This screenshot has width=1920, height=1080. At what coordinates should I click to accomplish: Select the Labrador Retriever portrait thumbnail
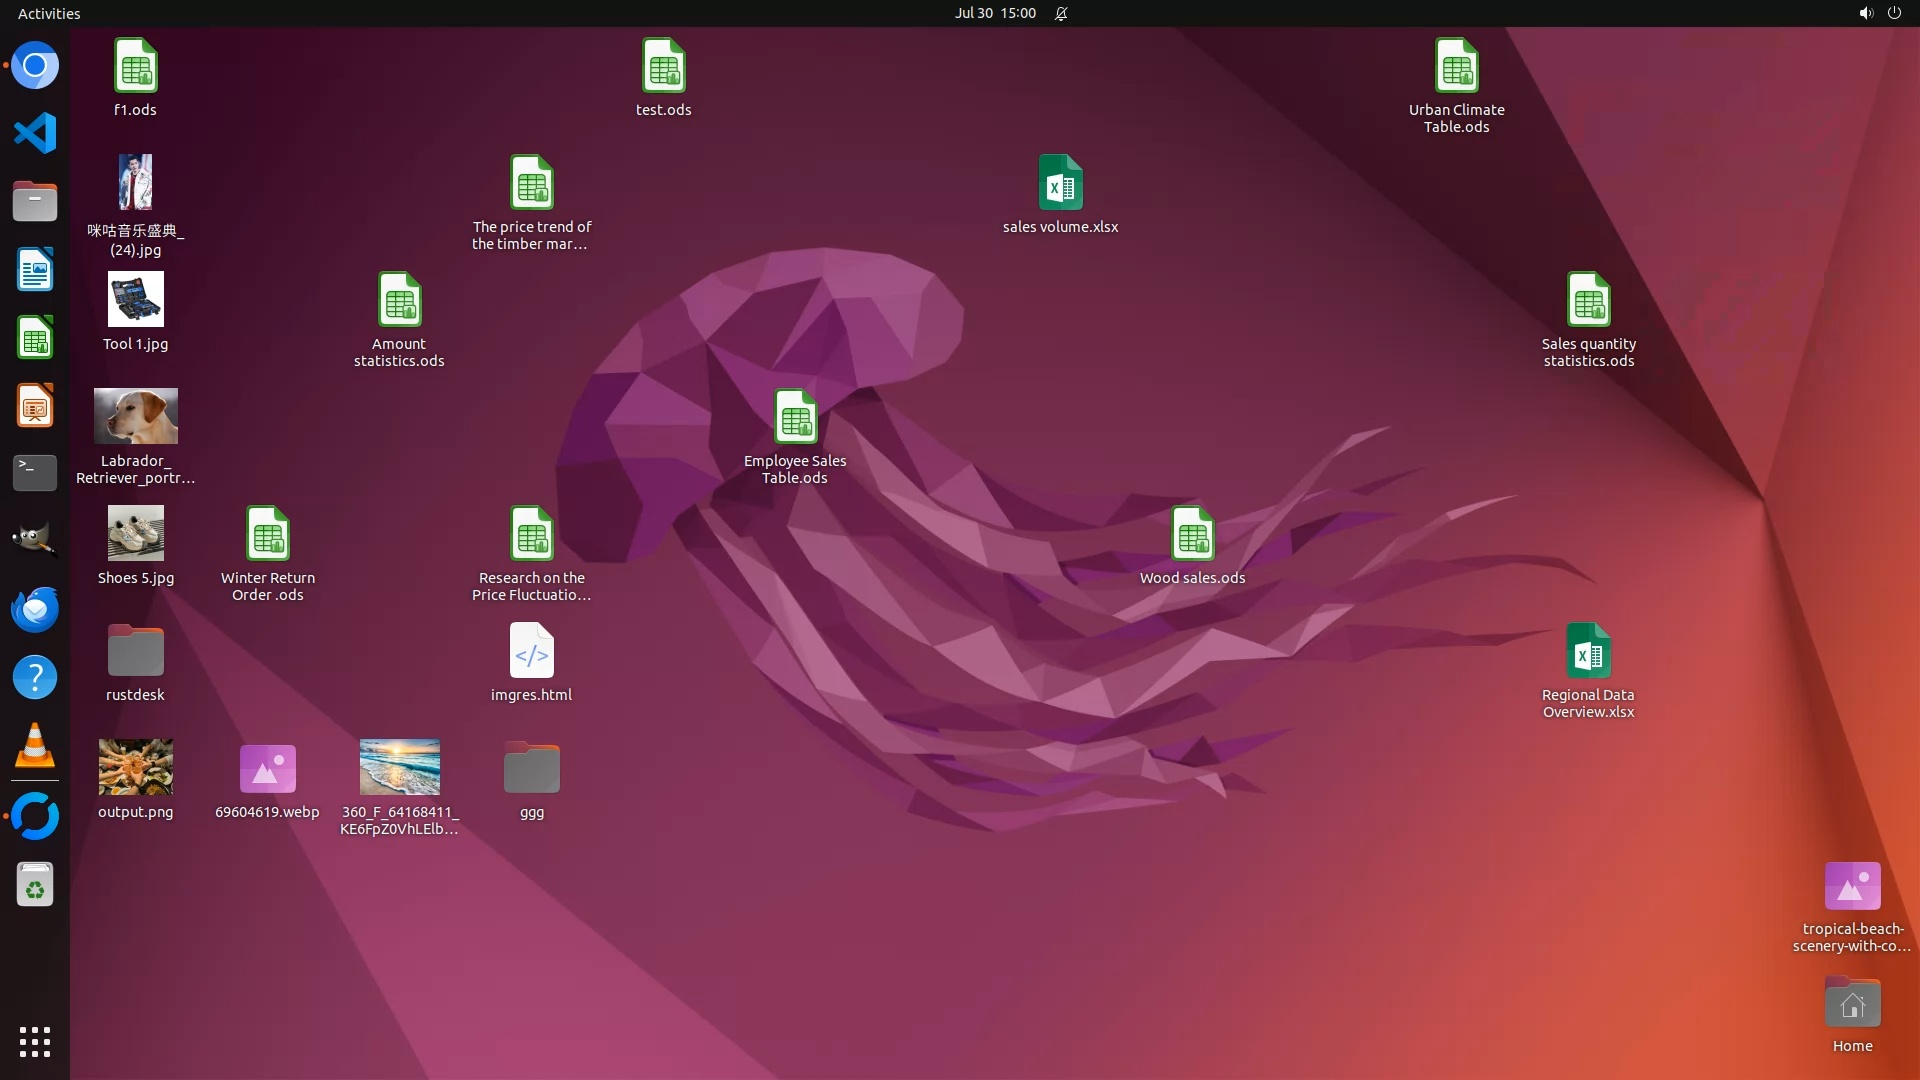(136, 417)
